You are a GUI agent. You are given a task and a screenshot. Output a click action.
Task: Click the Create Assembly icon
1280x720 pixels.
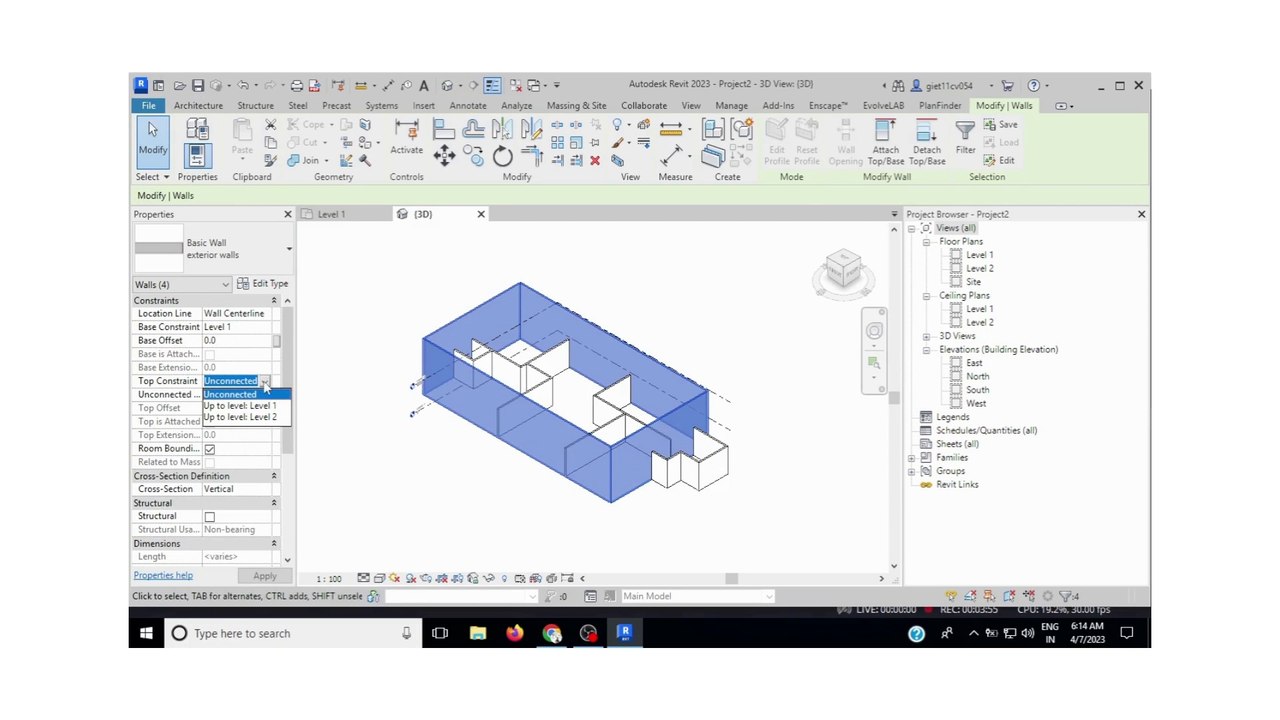(x=713, y=128)
